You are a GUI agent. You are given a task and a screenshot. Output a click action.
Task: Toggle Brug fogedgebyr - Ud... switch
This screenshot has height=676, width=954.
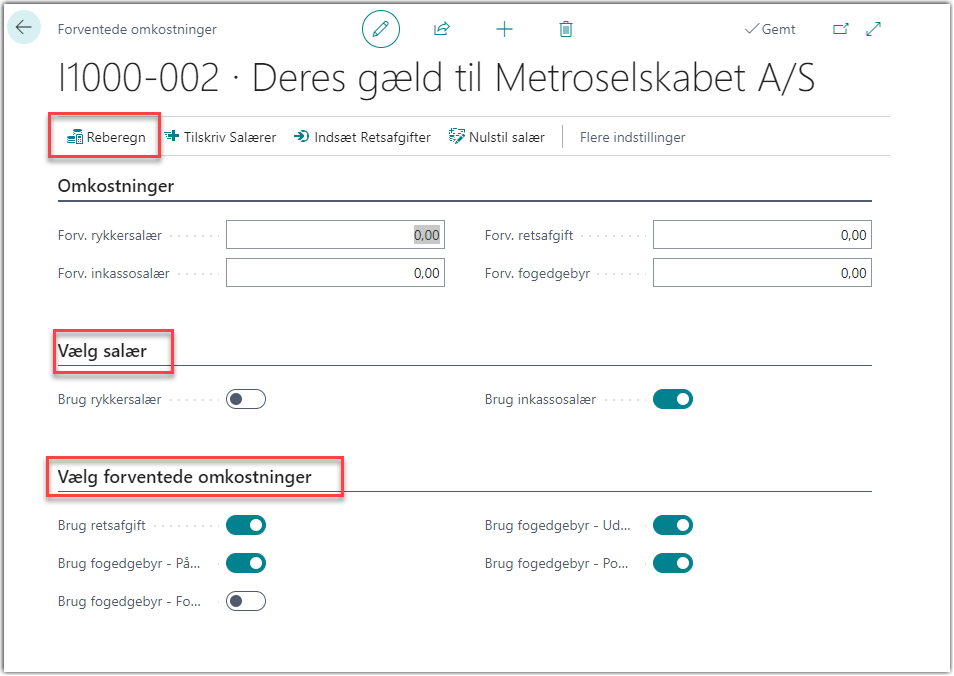[673, 525]
